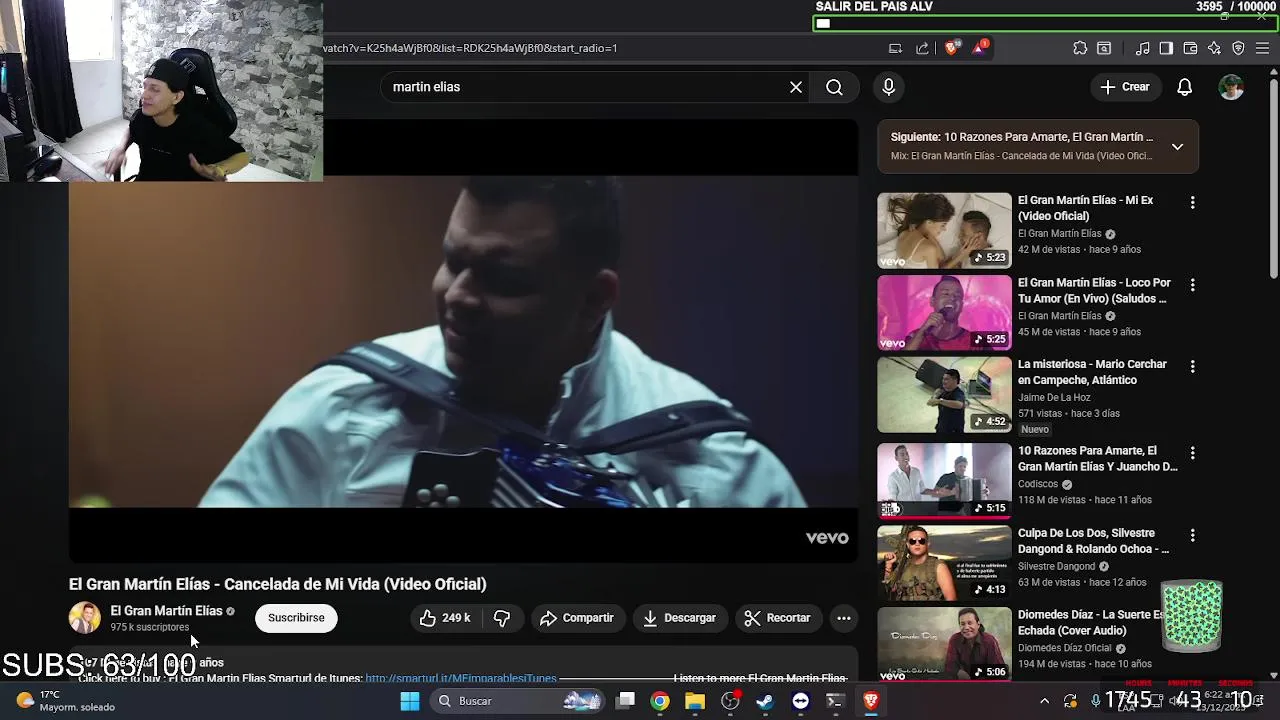
Task: Dislike the video with thumbs down
Action: tap(502, 618)
